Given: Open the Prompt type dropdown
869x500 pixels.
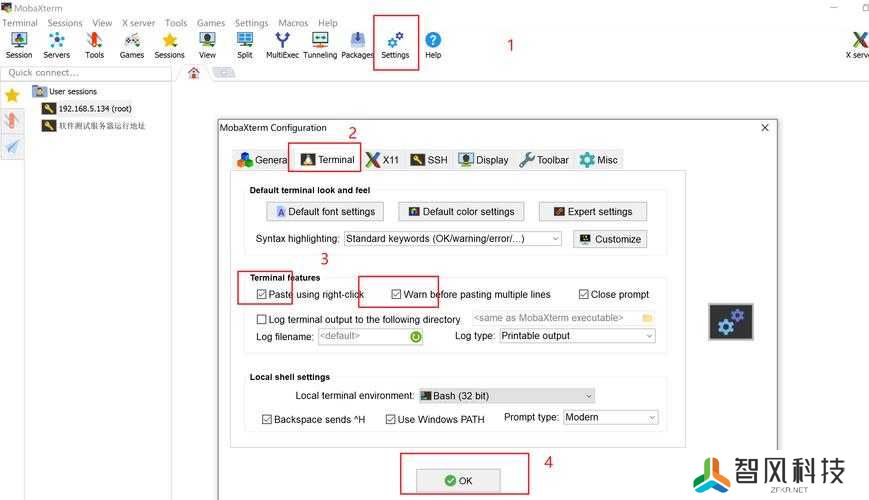Looking at the screenshot, I should click(611, 417).
